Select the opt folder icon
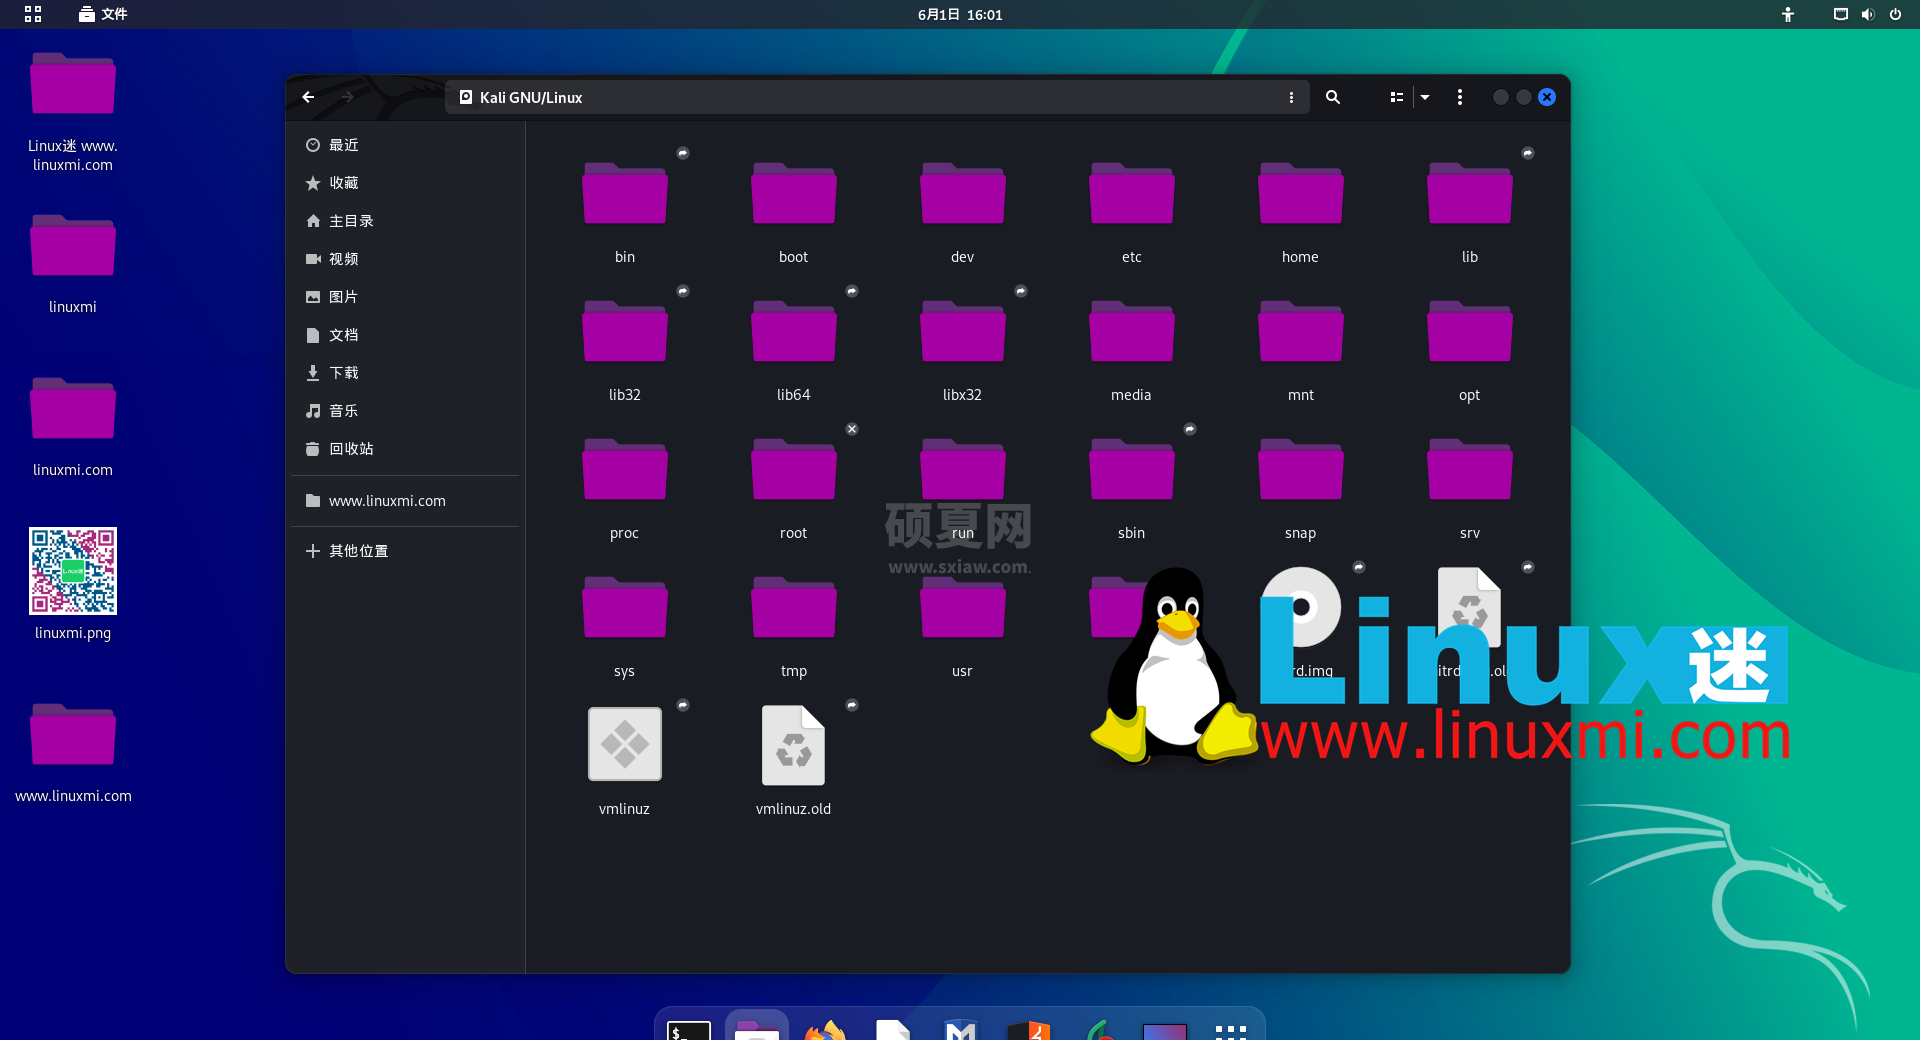The height and width of the screenshot is (1040, 1920). 1470,331
